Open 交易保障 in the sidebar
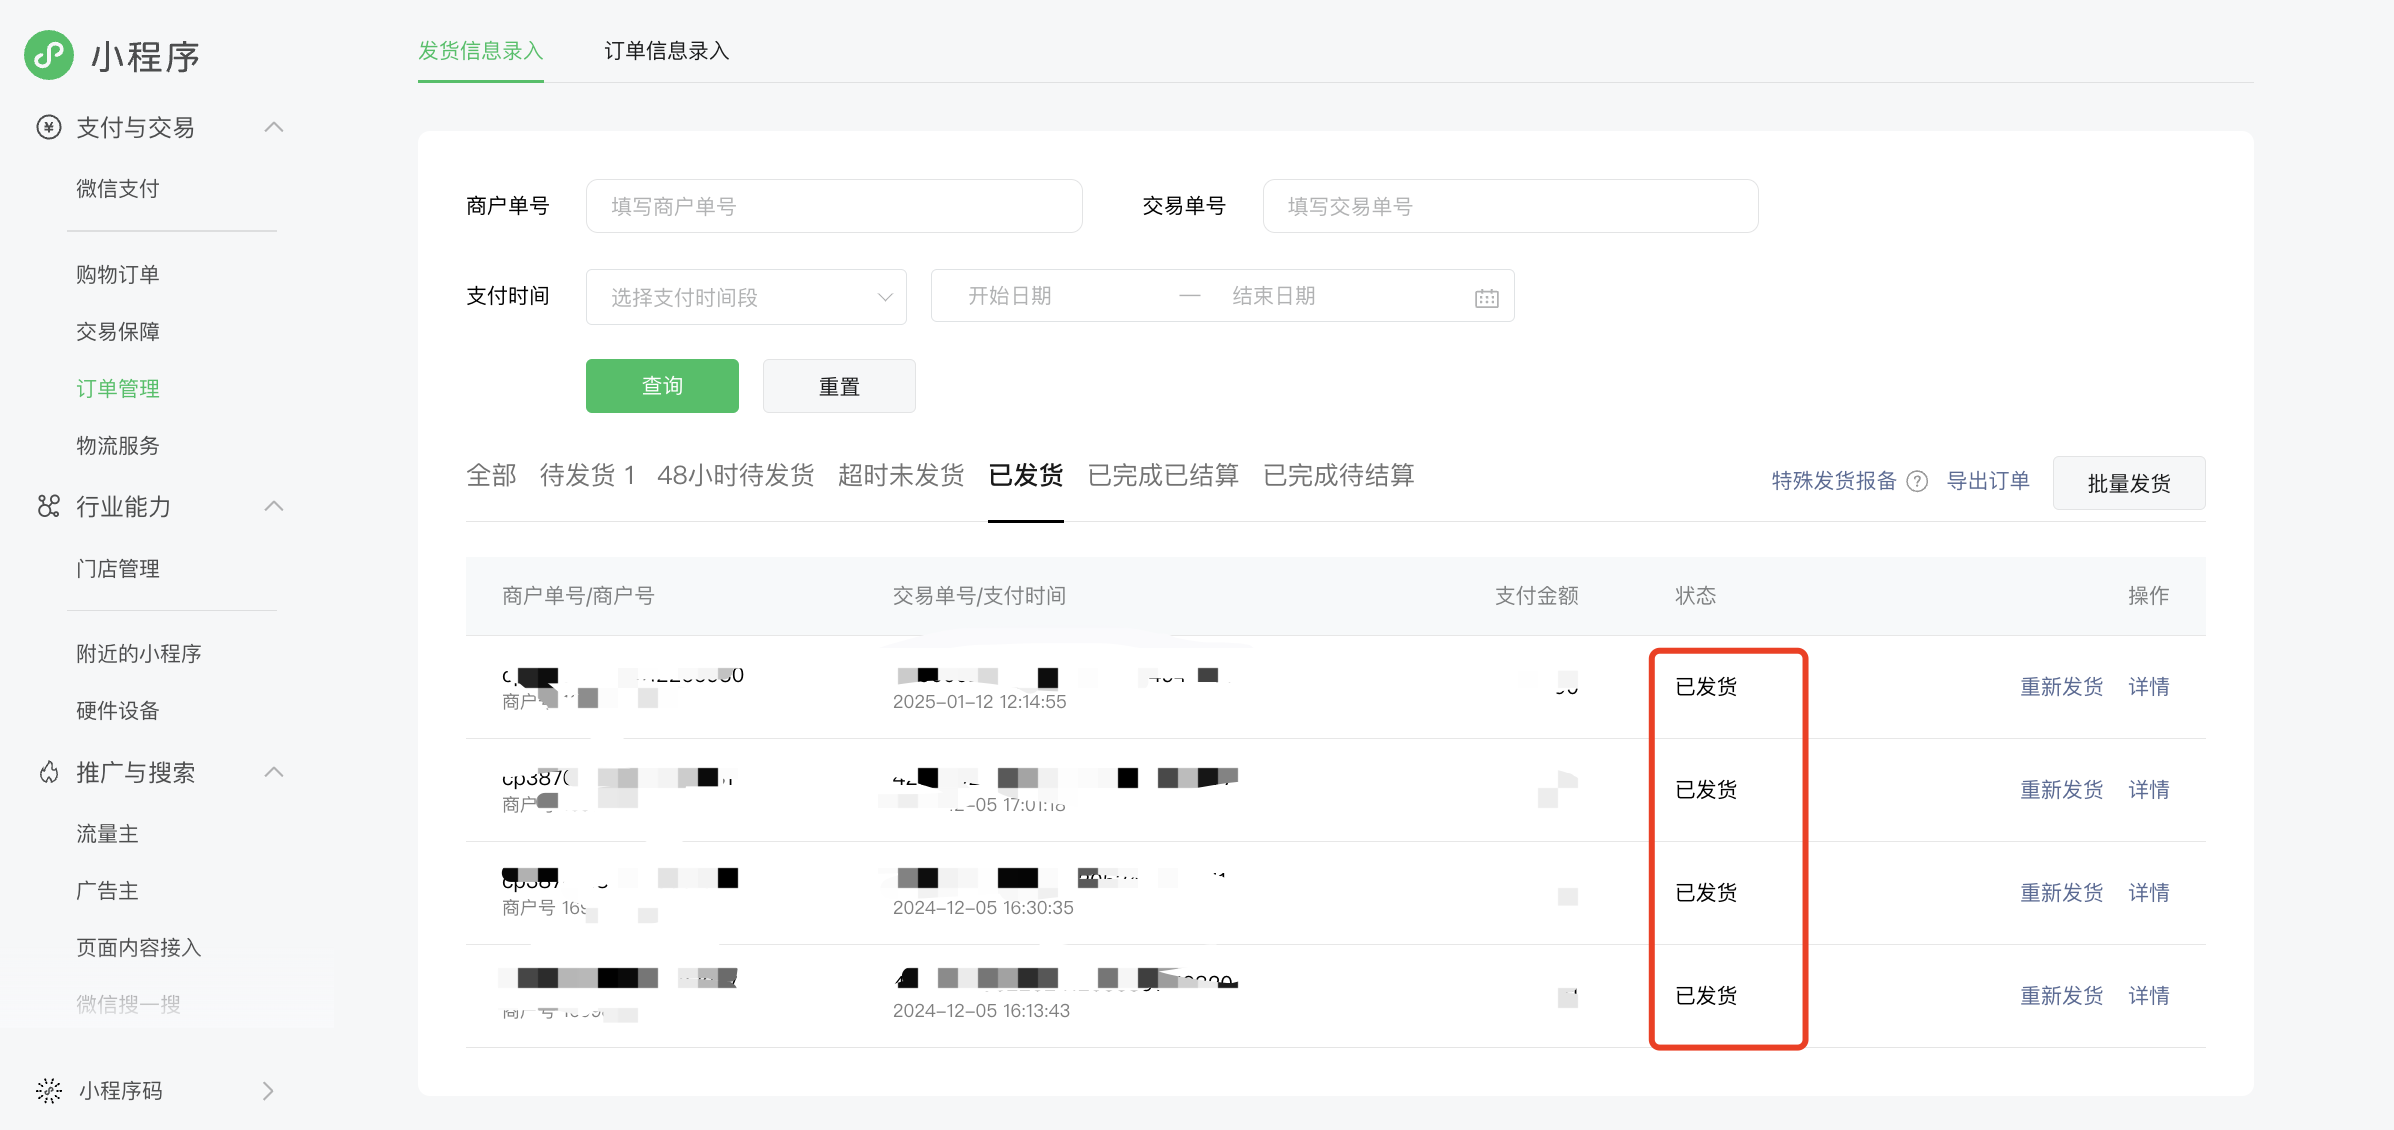Screen dimensions: 2394x1130 coord(118,331)
